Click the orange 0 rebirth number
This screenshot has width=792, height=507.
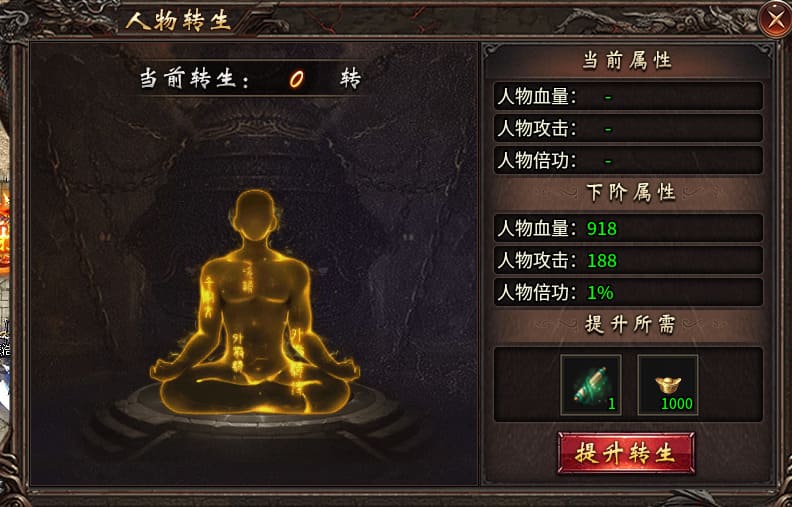click(296, 80)
